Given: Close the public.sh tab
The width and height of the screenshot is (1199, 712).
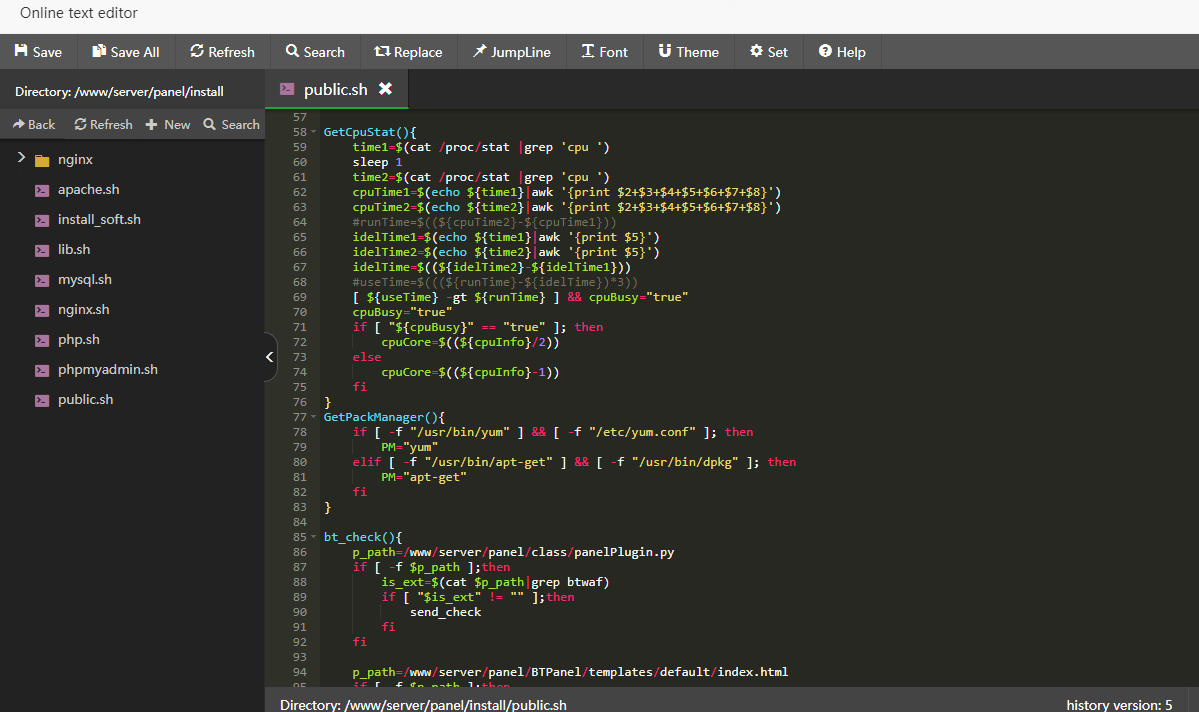Looking at the screenshot, I should click(385, 89).
